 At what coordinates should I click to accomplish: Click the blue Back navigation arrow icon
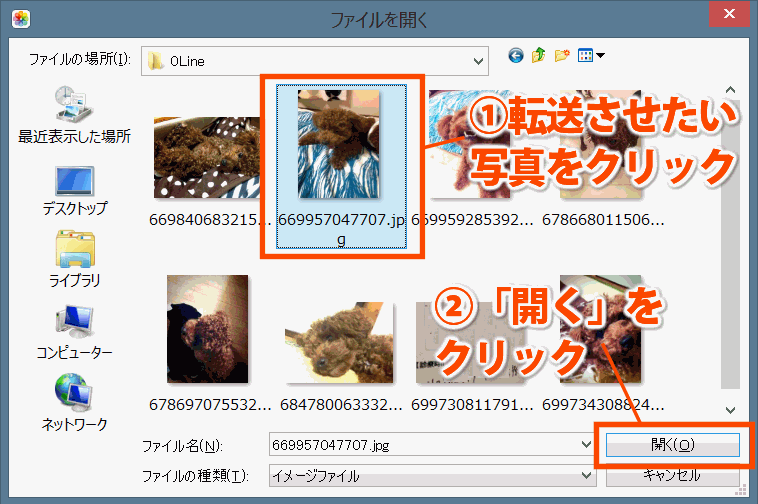pos(516,57)
